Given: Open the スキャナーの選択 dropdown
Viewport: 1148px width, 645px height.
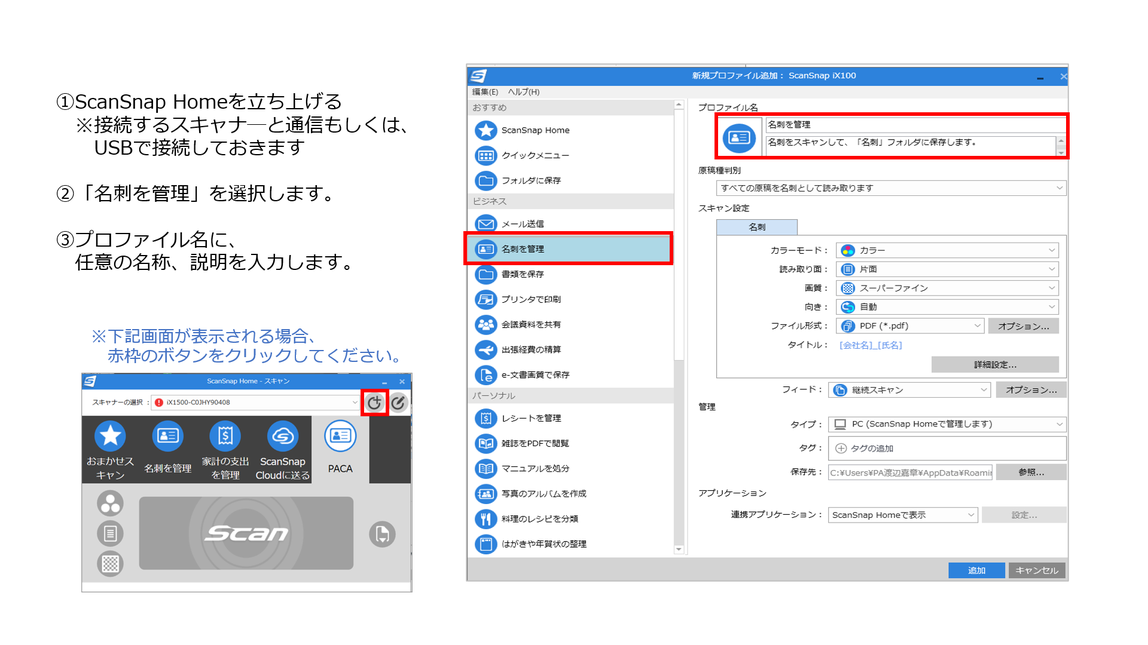Looking at the screenshot, I should tap(255, 402).
